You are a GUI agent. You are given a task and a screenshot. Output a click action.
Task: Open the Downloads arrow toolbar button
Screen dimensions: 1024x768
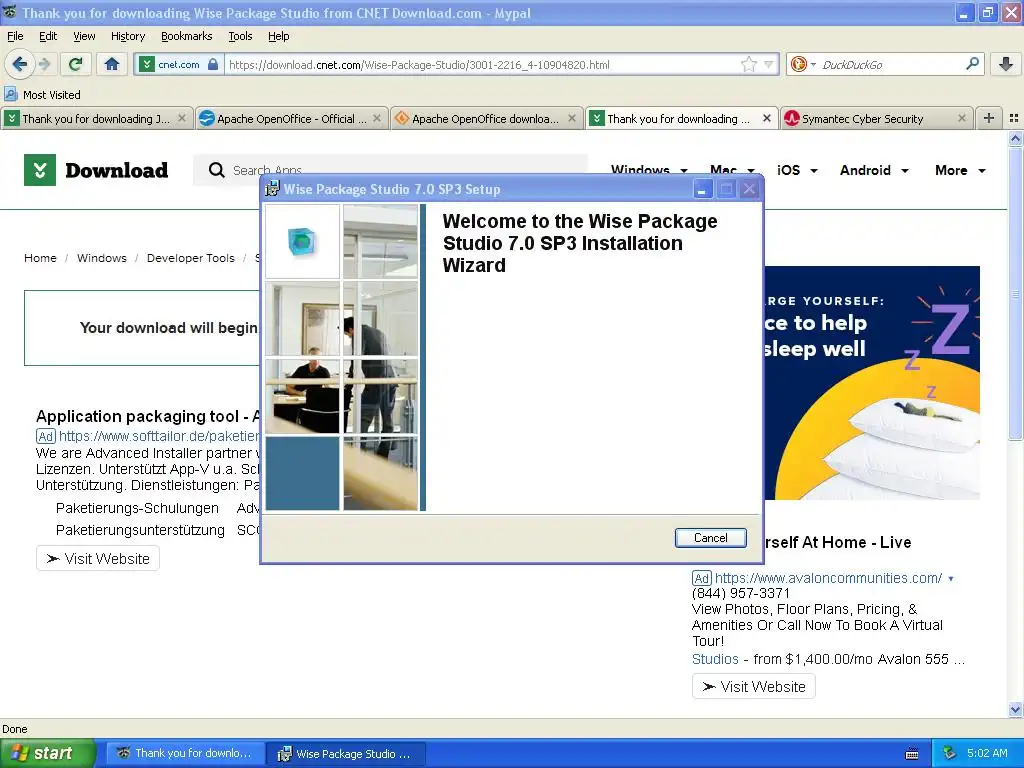point(1006,64)
